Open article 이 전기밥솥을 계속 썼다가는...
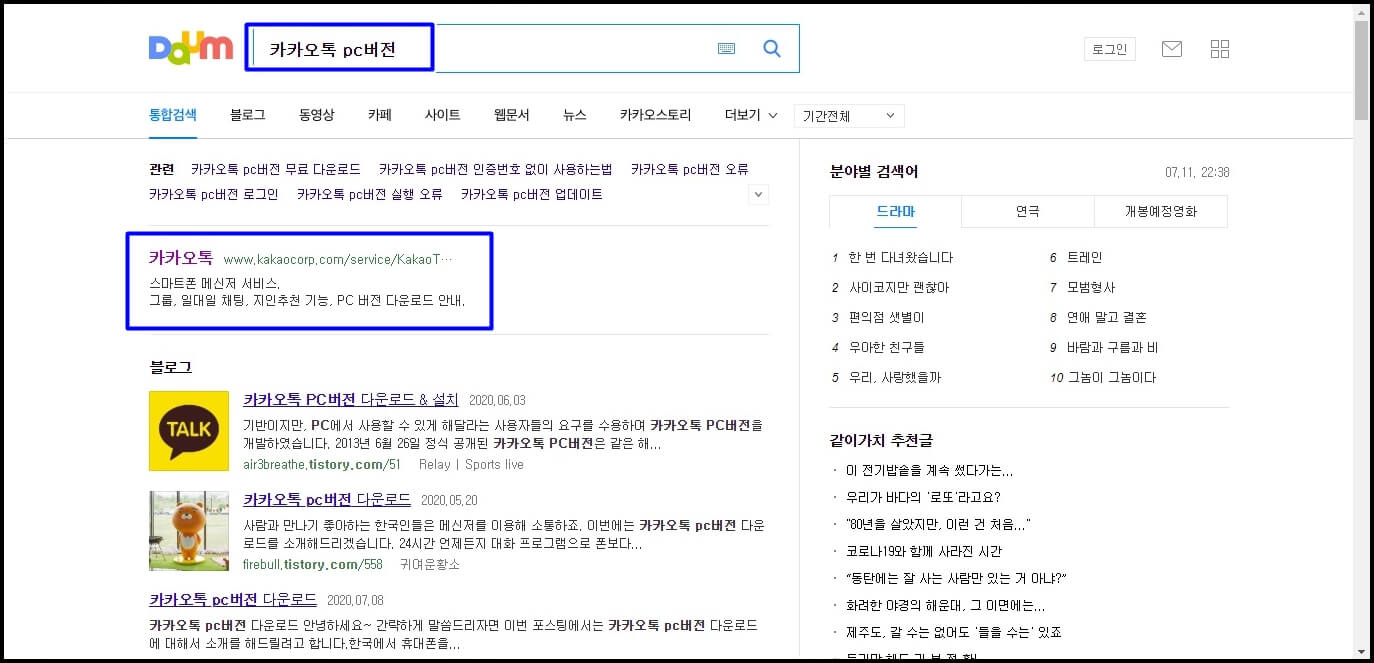The height and width of the screenshot is (663, 1374). point(929,470)
